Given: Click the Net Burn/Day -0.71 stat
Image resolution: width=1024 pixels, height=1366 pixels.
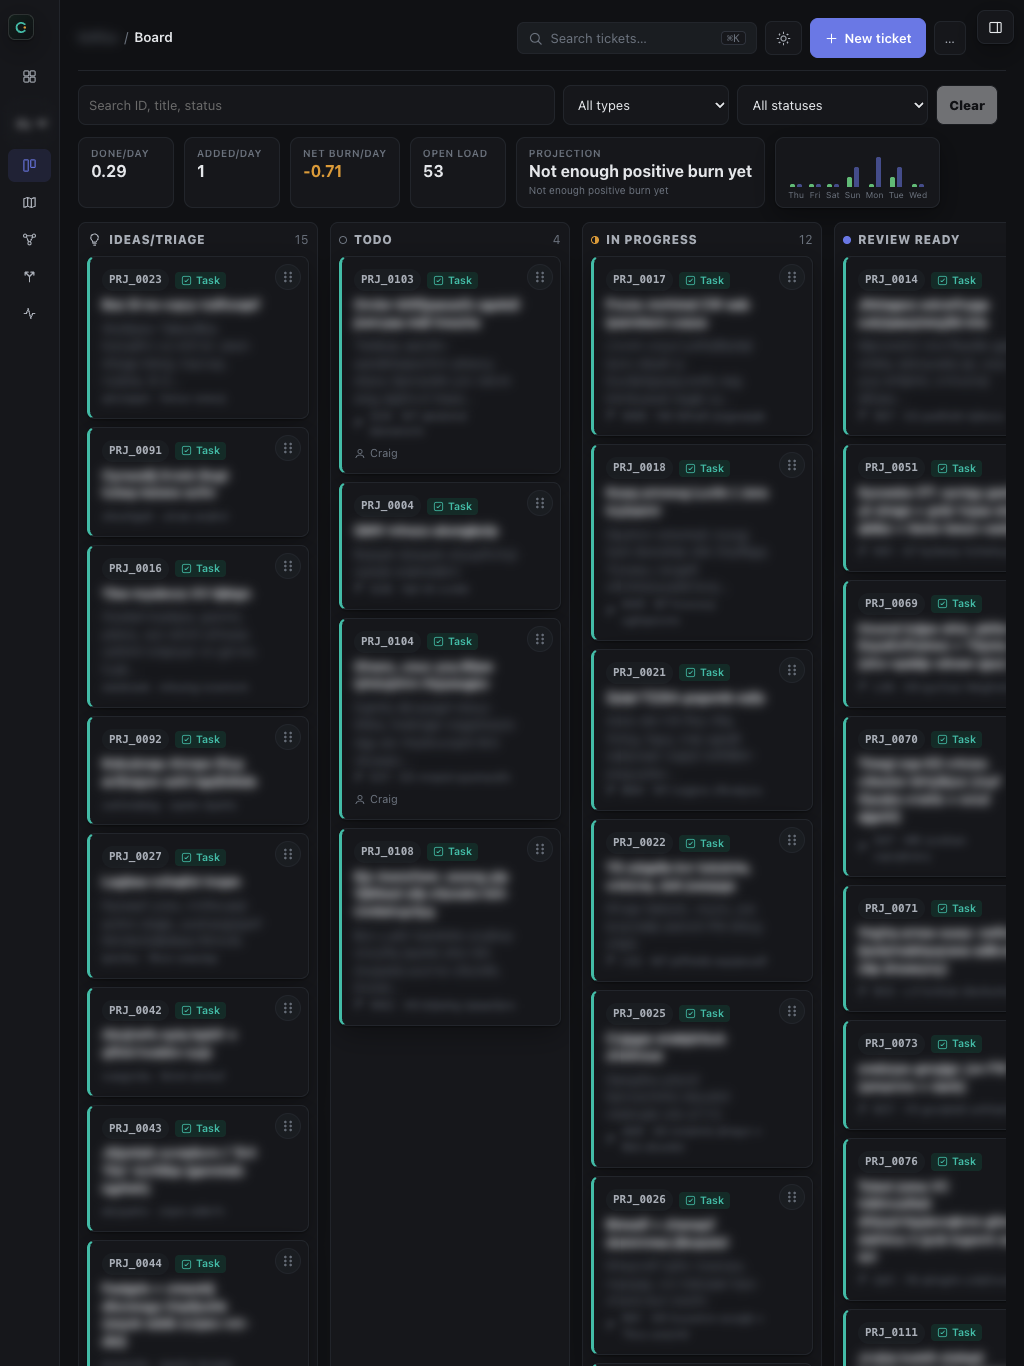Looking at the screenshot, I should (x=345, y=172).
